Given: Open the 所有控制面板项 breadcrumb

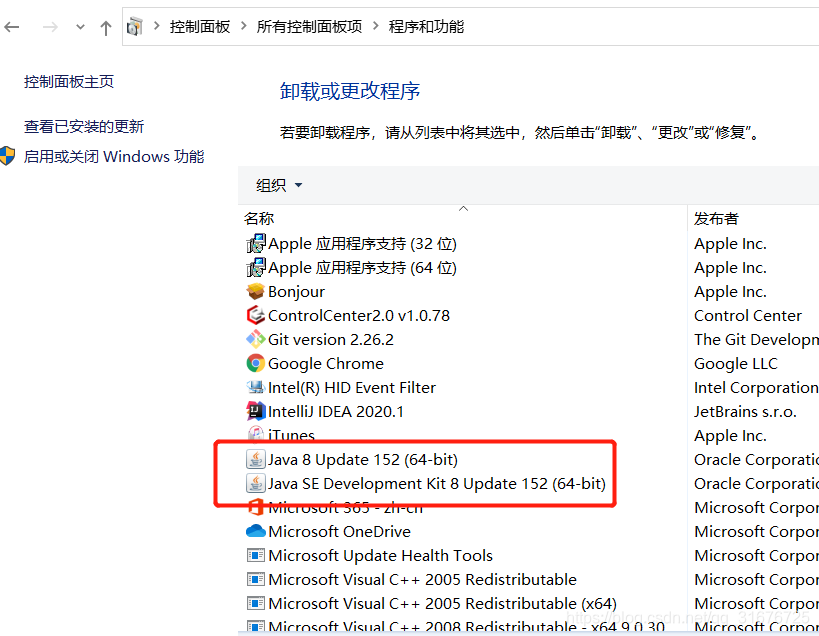Looking at the screenshot, I should pyautogui.click(x=309, y=27).
